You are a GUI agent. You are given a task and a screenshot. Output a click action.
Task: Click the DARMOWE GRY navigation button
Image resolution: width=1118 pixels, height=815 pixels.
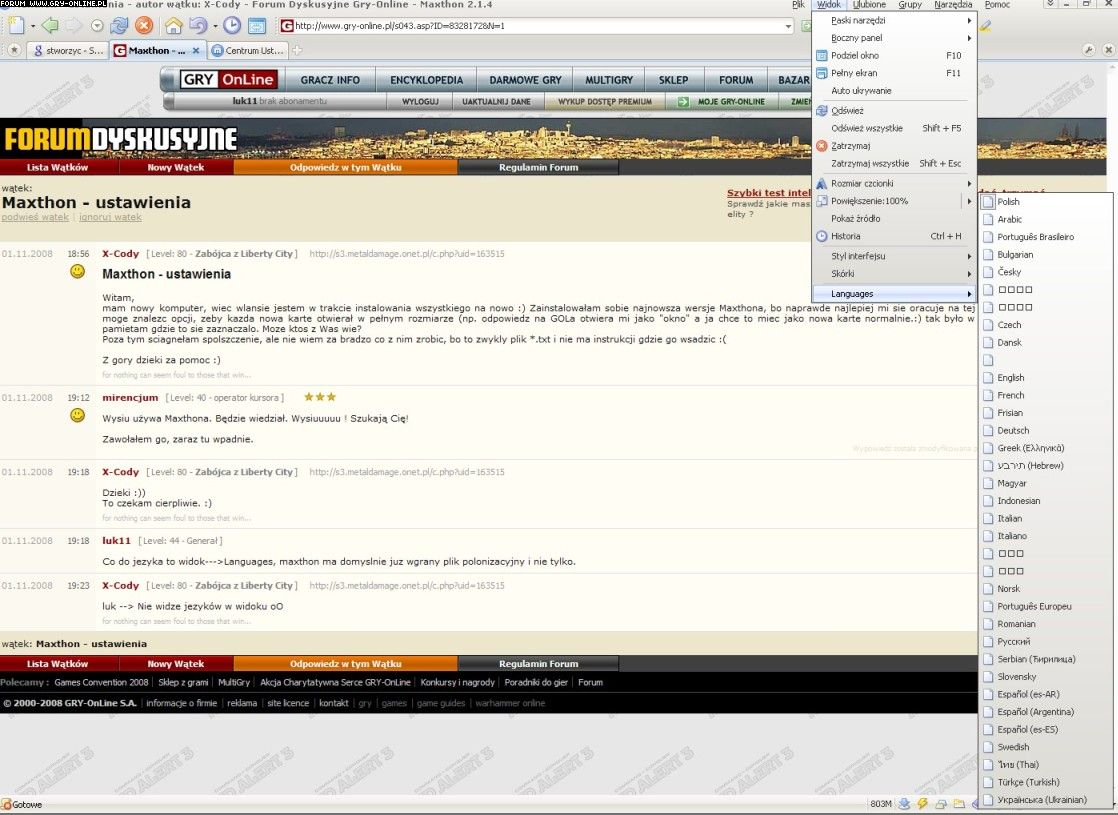click(525, 80)
